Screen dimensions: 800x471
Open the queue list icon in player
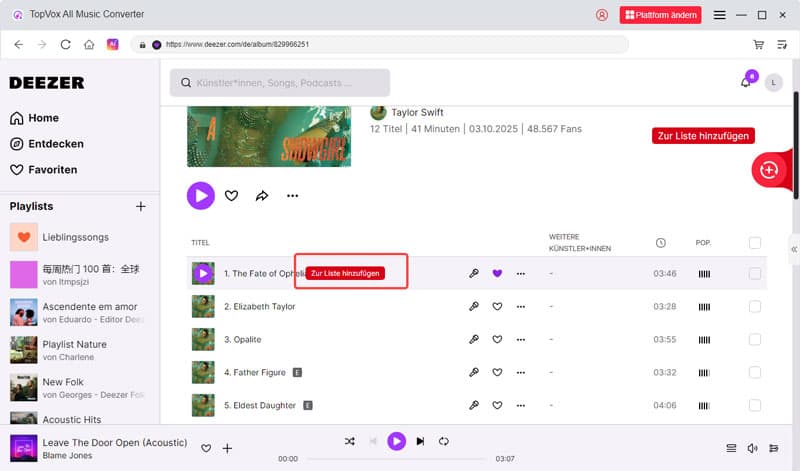point(731,447)
